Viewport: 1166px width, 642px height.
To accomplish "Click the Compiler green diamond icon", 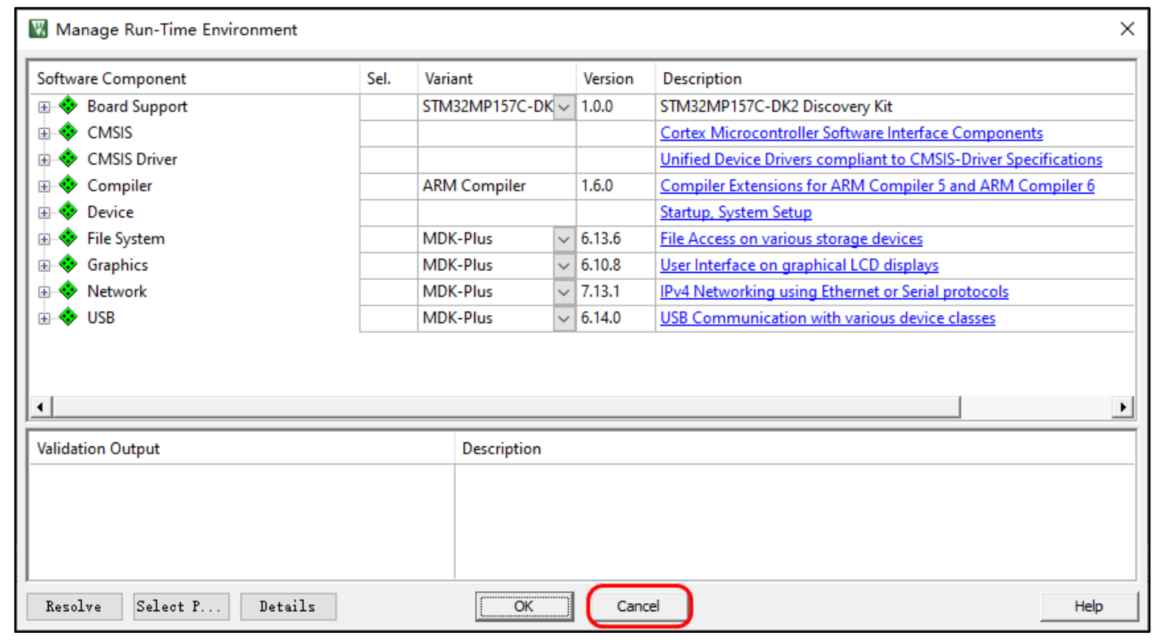I will (x=68, y=185).
